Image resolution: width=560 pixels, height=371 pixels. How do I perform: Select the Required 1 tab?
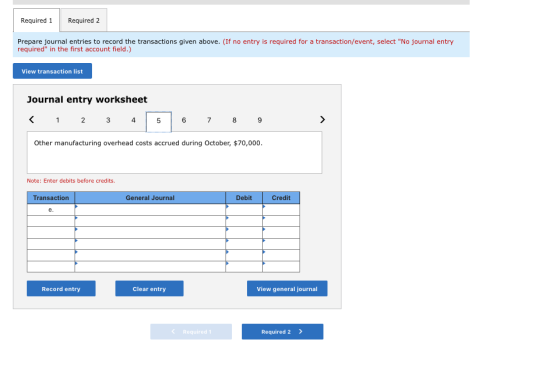pyautogui.click(x=36, y=20)
